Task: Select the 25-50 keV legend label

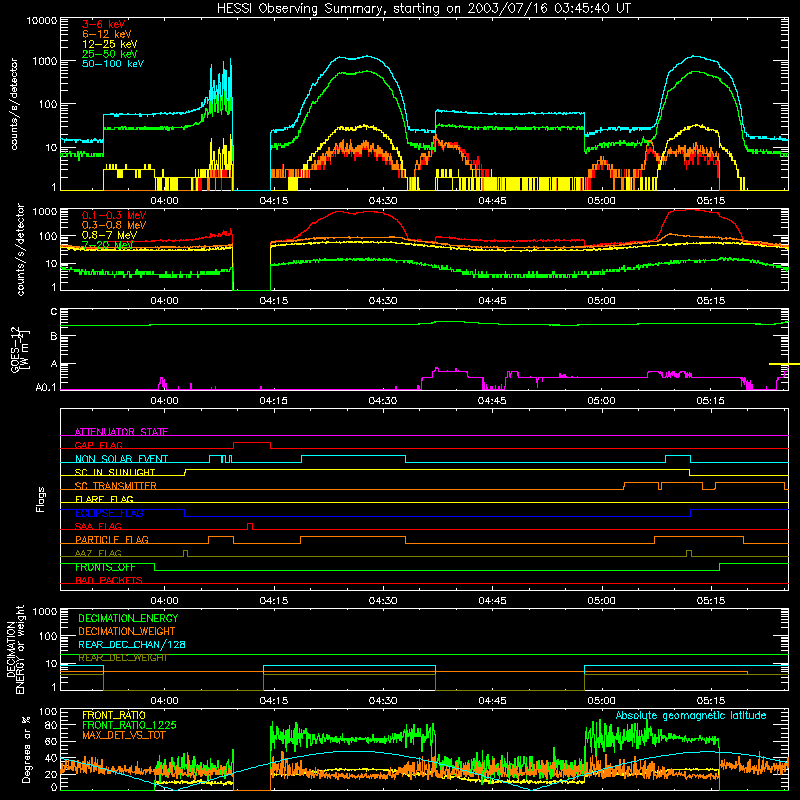Action: coord(110,54)
